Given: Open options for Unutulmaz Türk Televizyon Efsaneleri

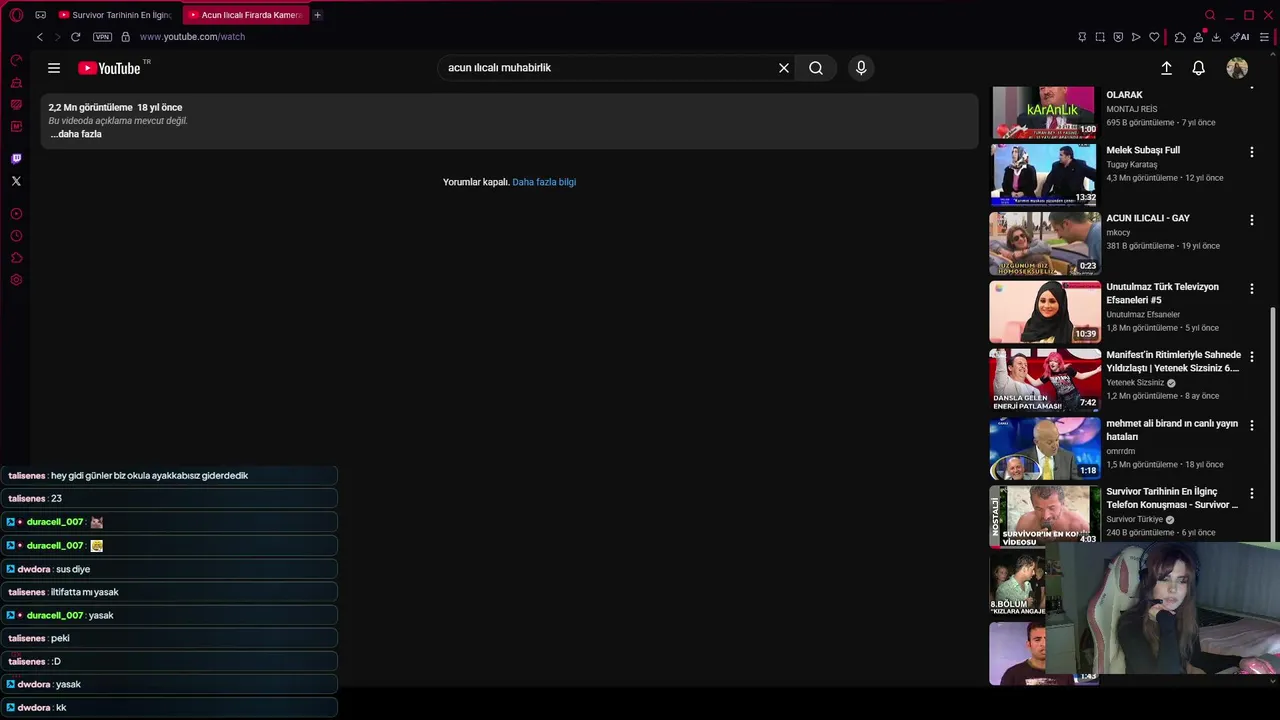Looking at the screenshot, I should (1251, 289).
